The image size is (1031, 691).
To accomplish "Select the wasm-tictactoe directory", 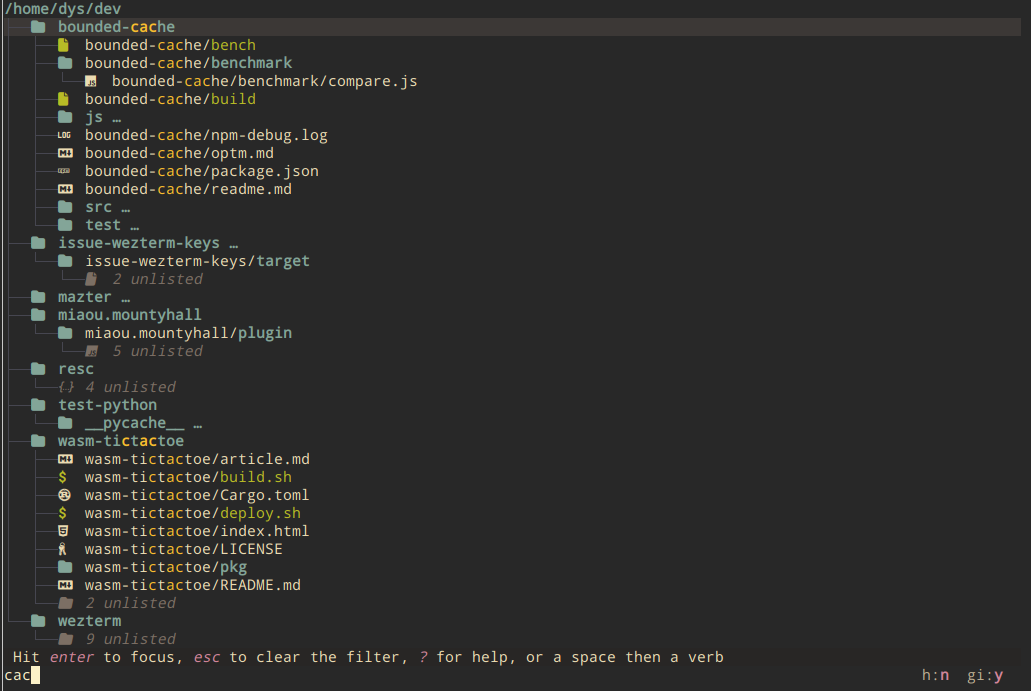I will coord(120,441).
